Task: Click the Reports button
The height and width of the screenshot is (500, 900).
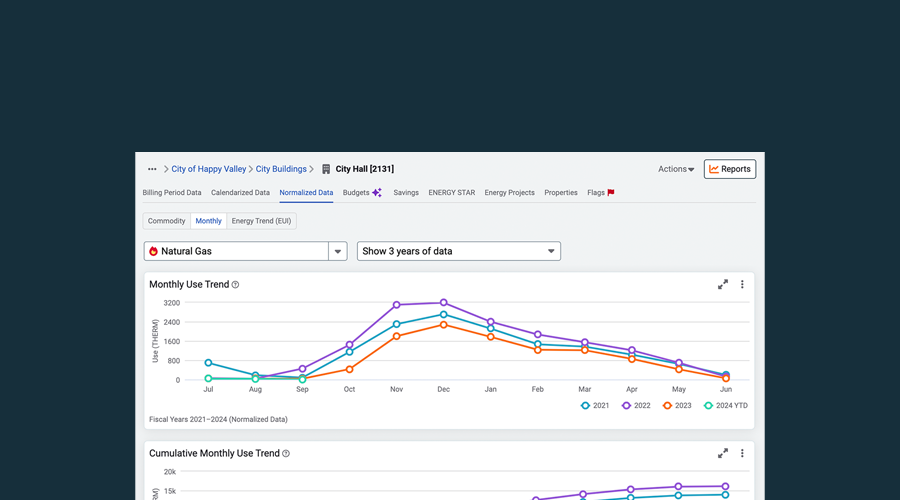Action: pyautogui.click(x=729, y=170)
